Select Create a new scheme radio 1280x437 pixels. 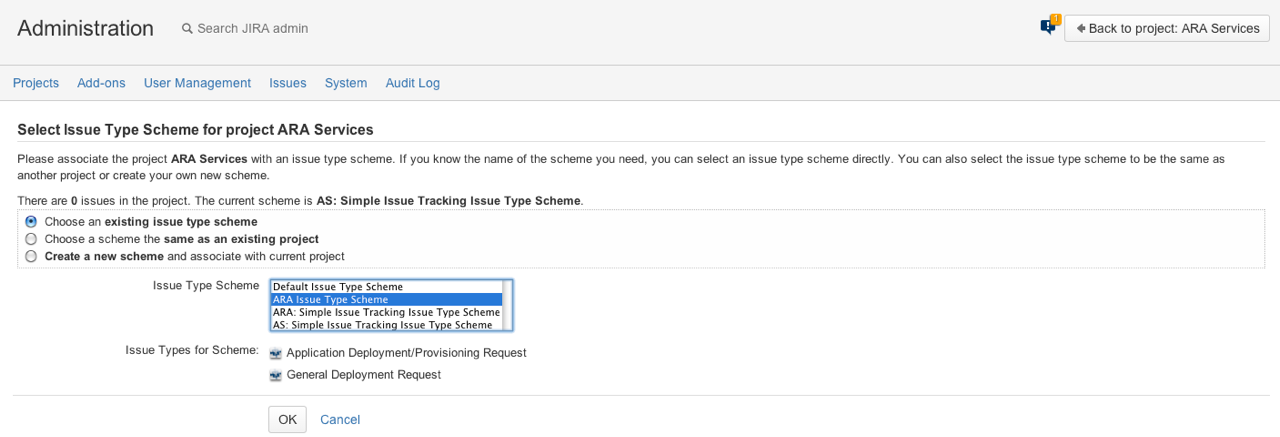(31, 256)
